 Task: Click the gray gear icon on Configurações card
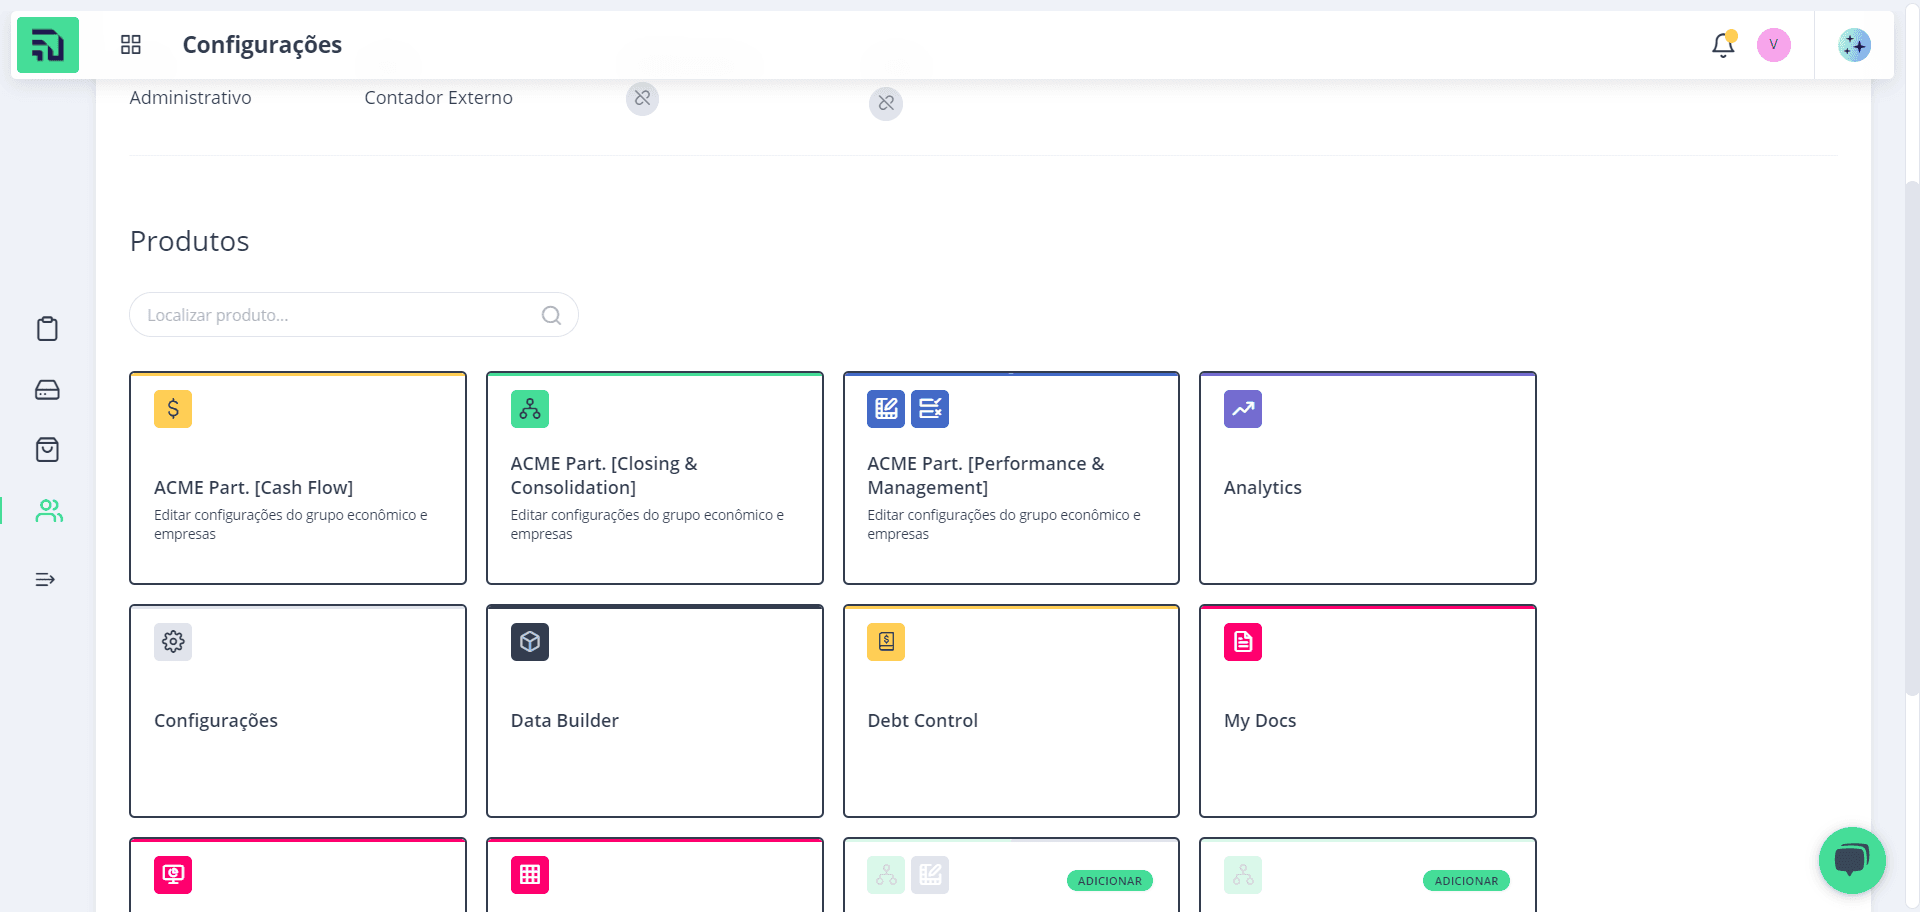tap(173, 642)
